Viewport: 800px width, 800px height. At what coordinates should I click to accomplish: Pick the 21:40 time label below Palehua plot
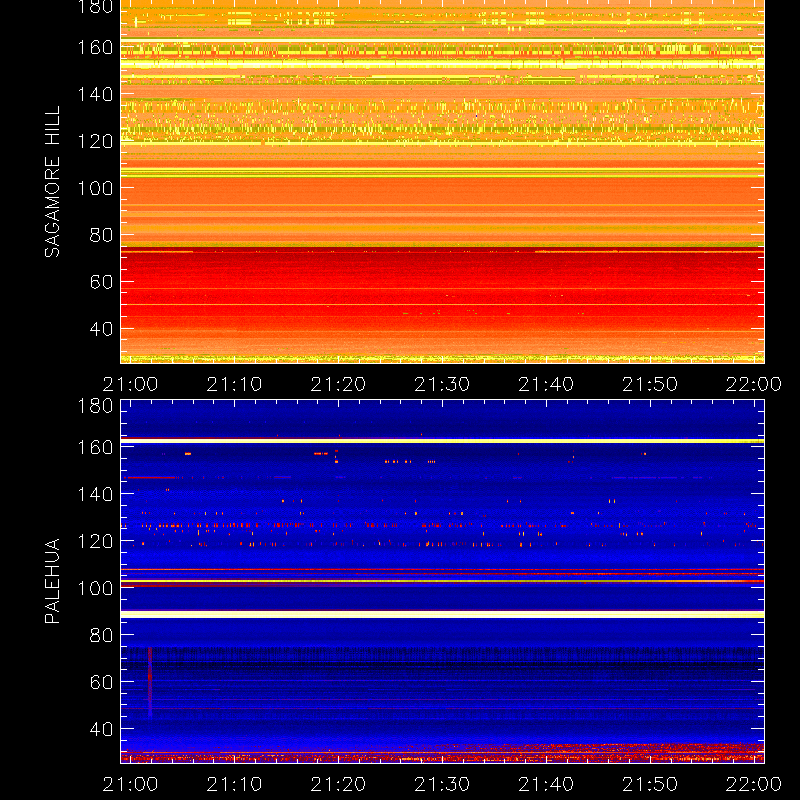546,784
